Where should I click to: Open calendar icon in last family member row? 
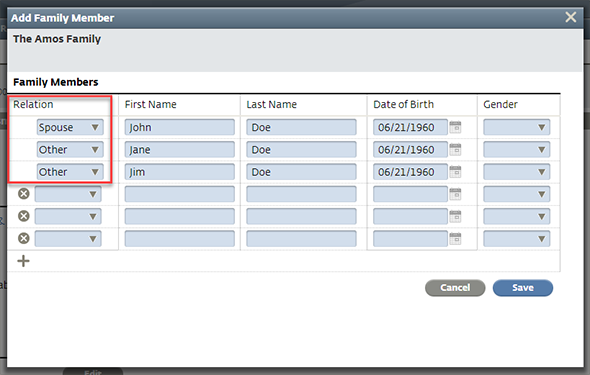coord(455,238)
